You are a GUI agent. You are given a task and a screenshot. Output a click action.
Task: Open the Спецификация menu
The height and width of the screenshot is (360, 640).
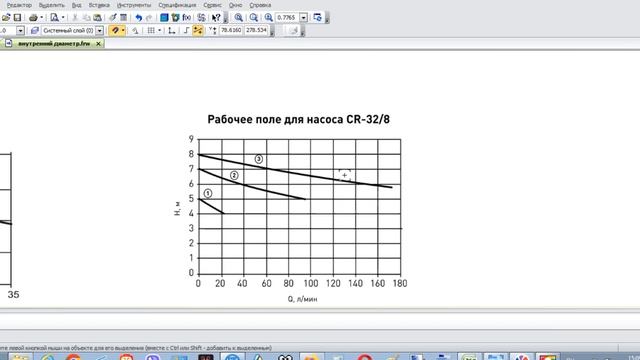click(x=177, y=5)
